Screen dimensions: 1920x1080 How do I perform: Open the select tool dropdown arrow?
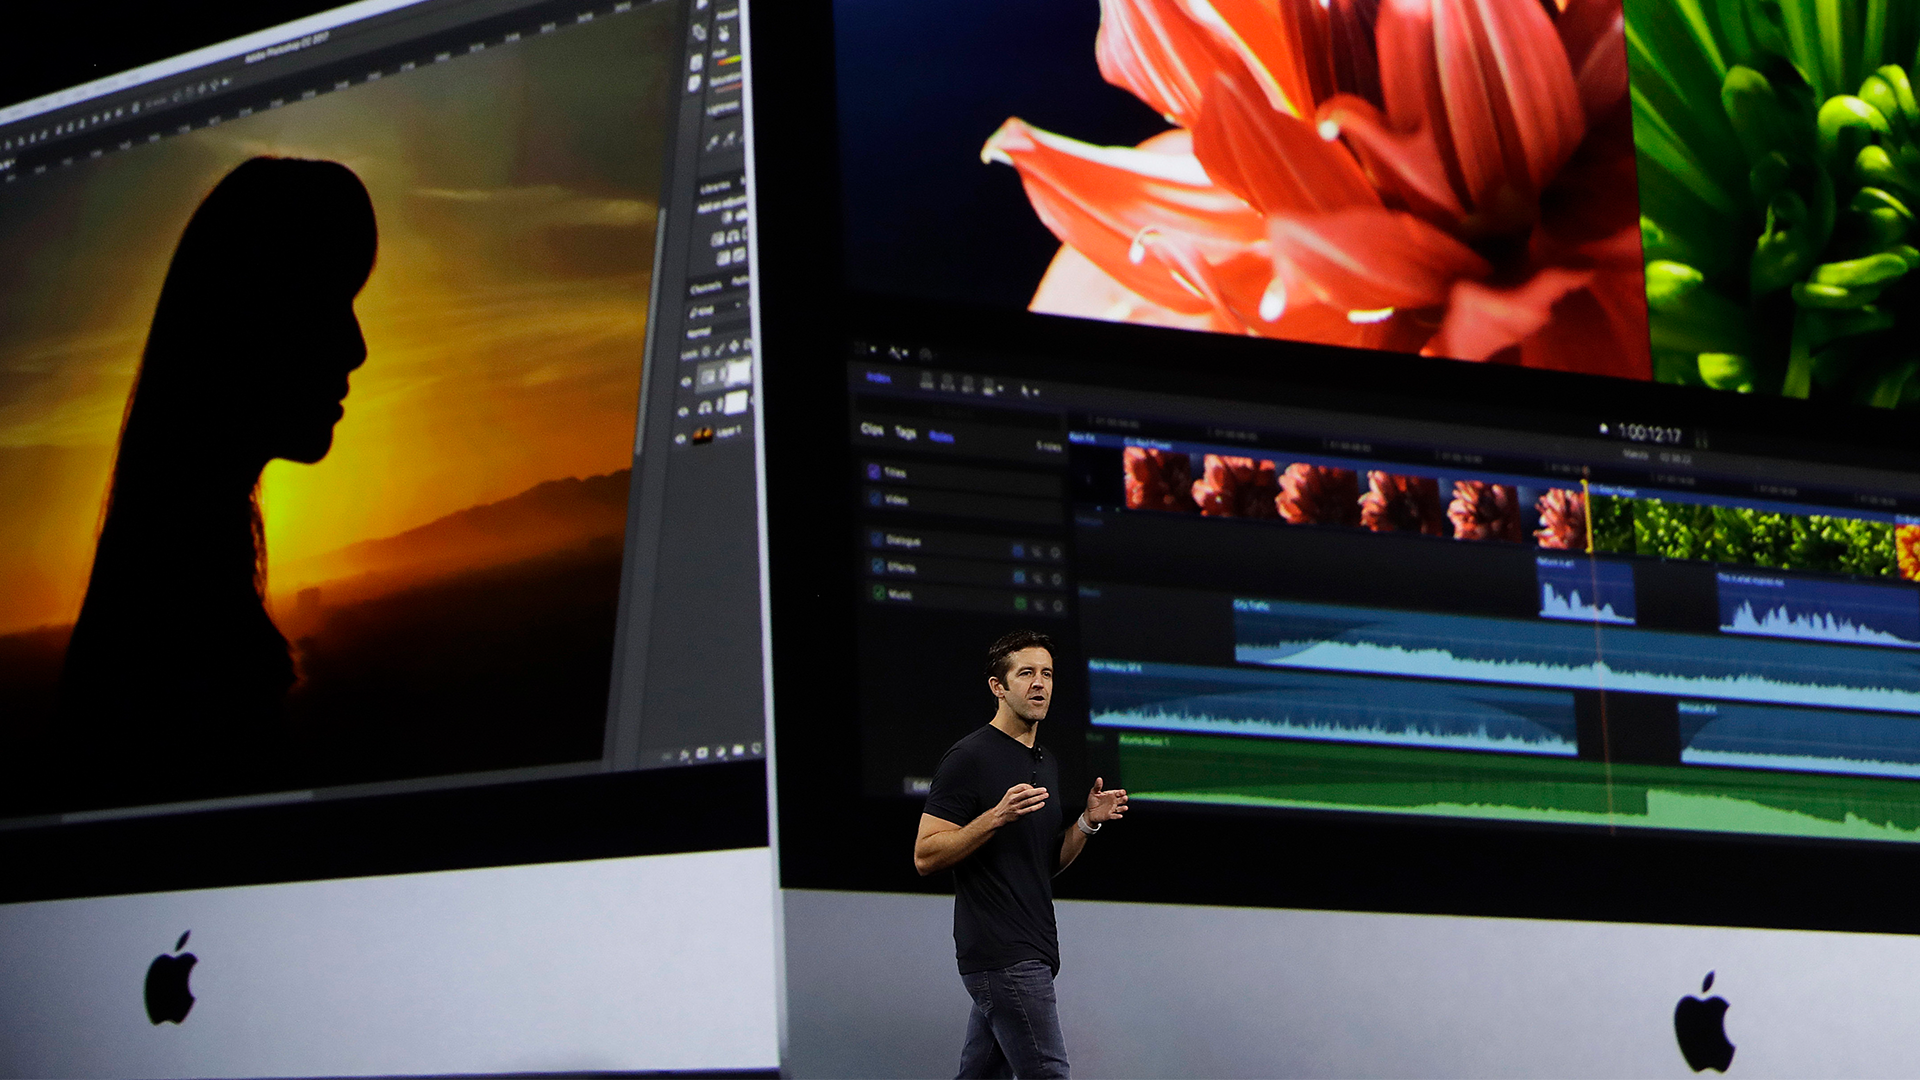[x=1036, y=392]
